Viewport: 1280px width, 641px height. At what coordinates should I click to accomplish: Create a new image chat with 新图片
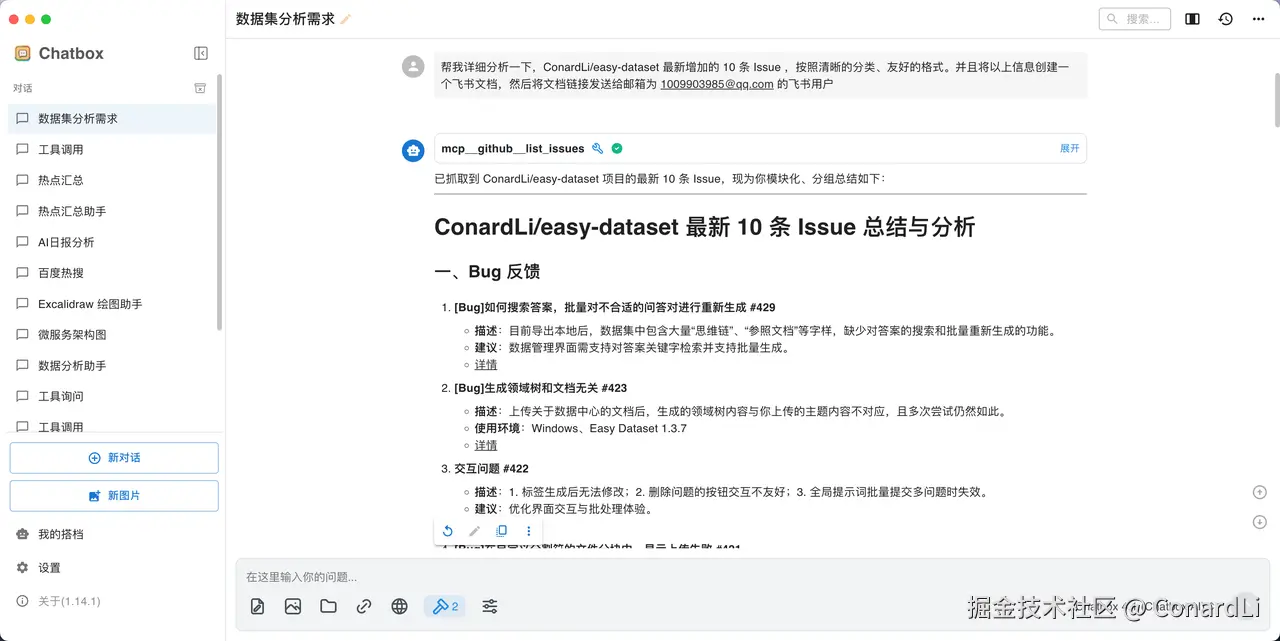(x=114, y=496)
